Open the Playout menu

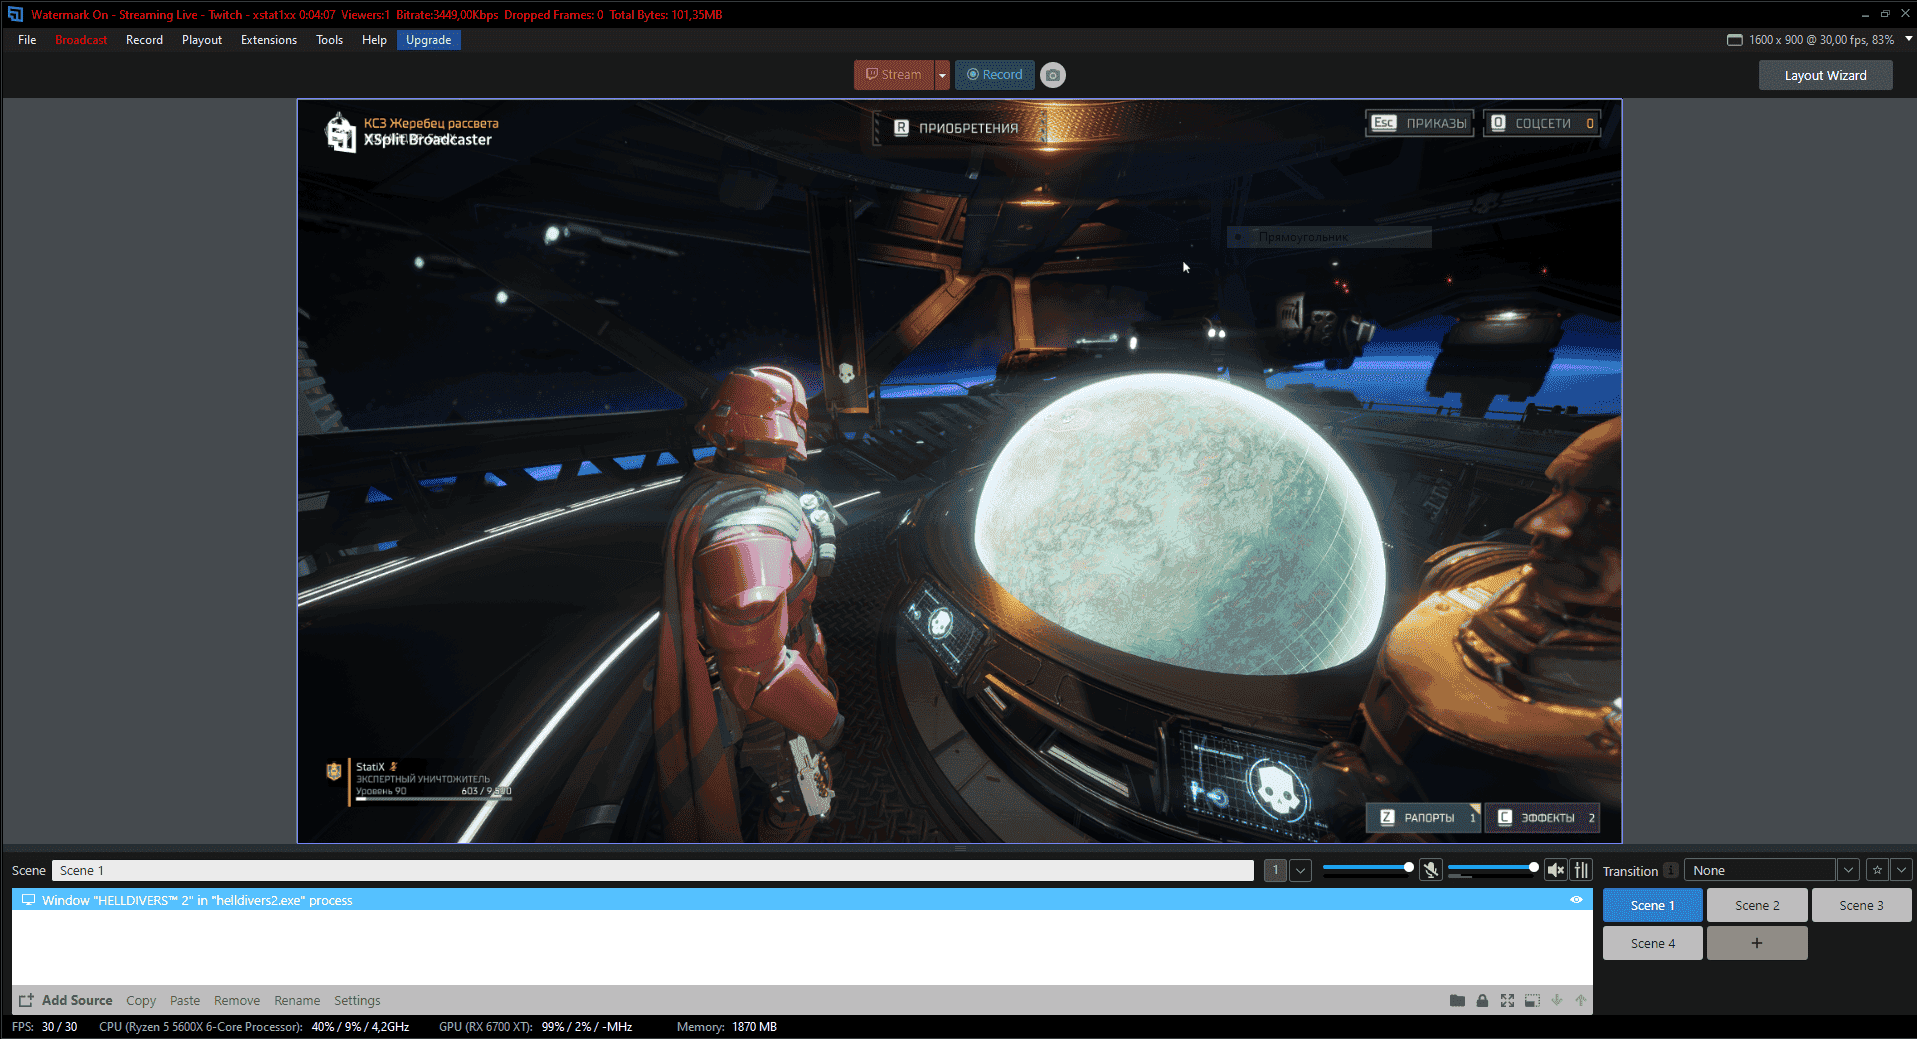tap(201, 40)
